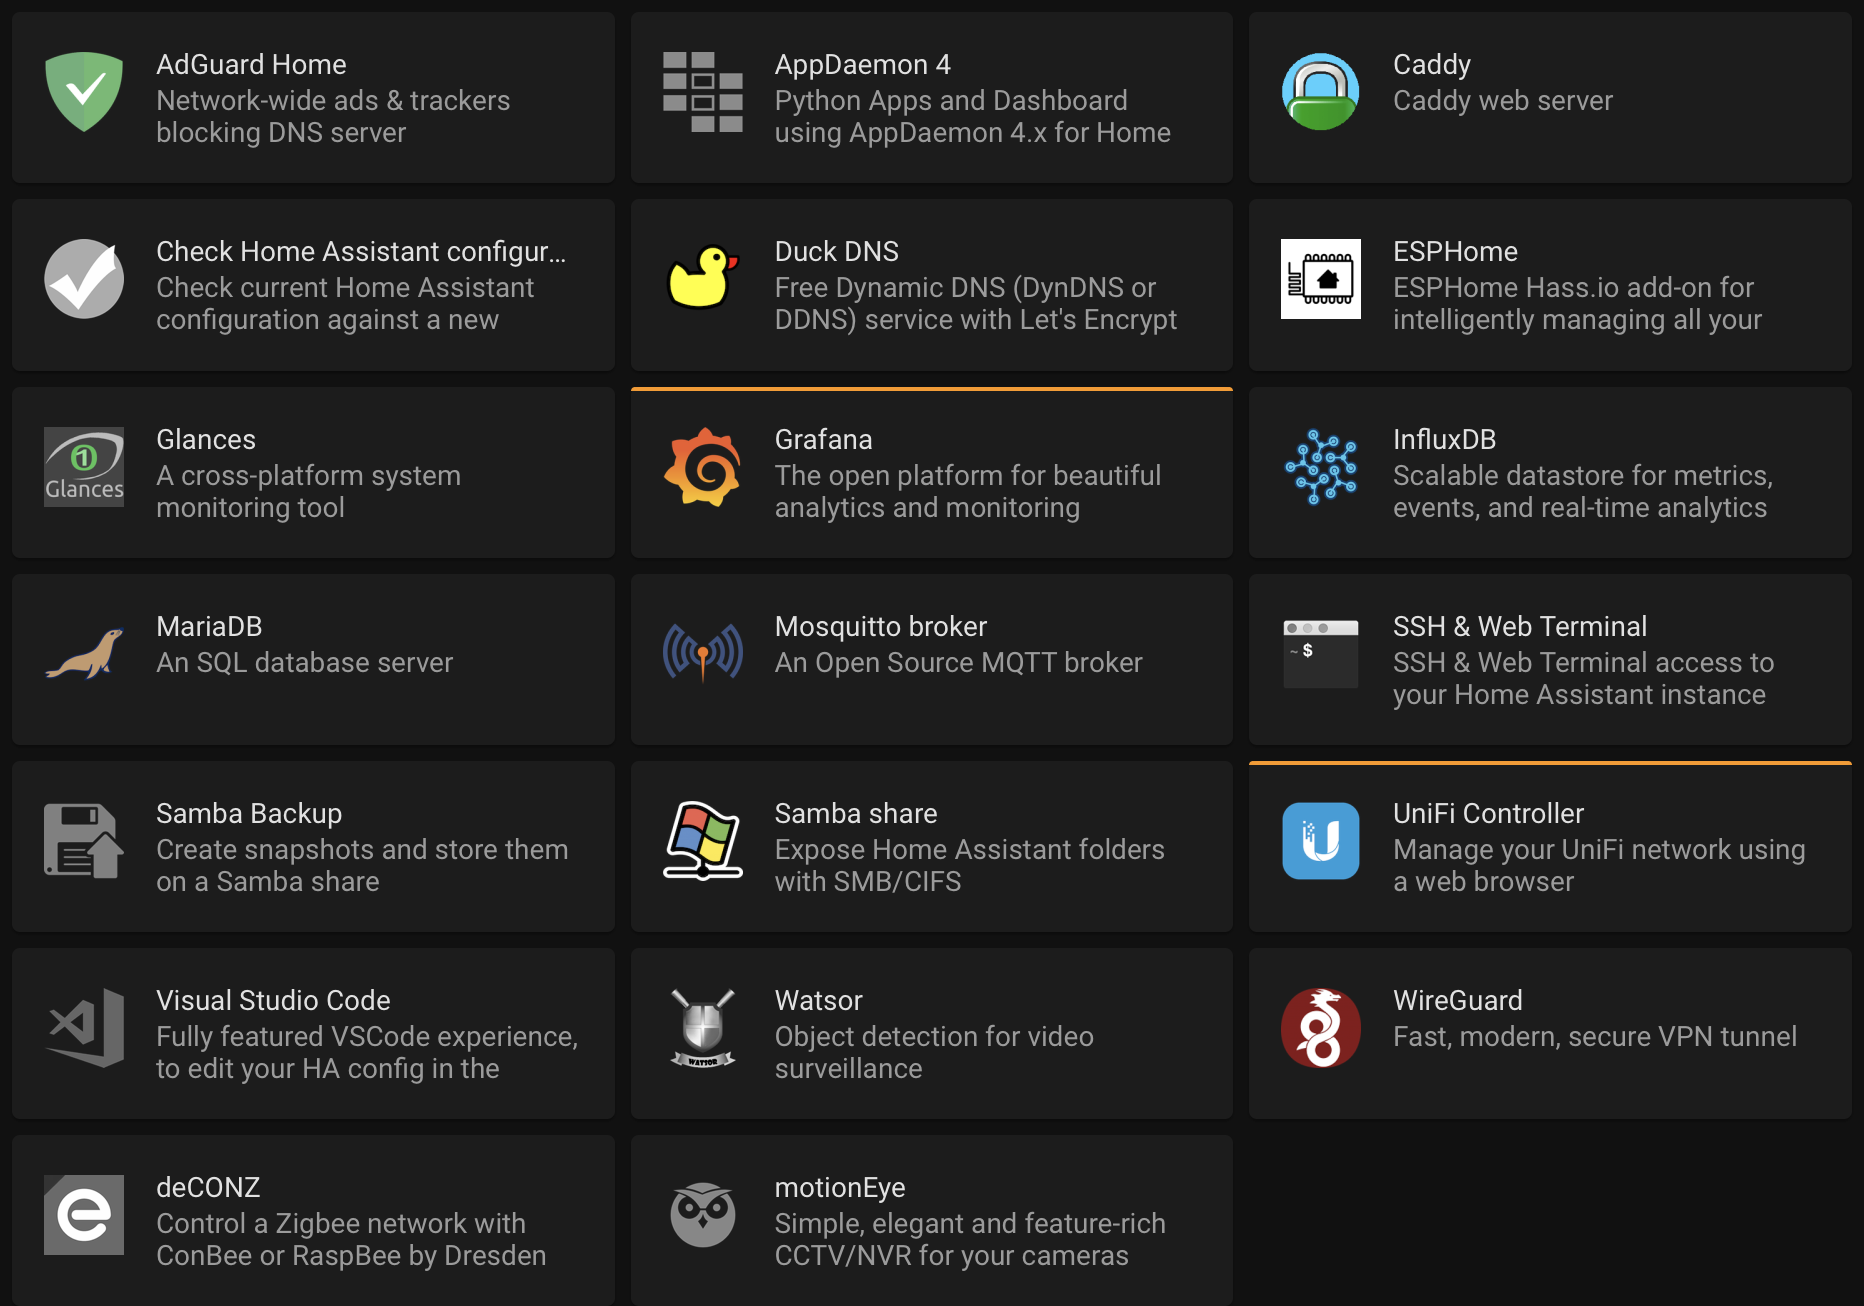
Task: Click 'An SQL database server' description
Action: (x=304, y=663)
